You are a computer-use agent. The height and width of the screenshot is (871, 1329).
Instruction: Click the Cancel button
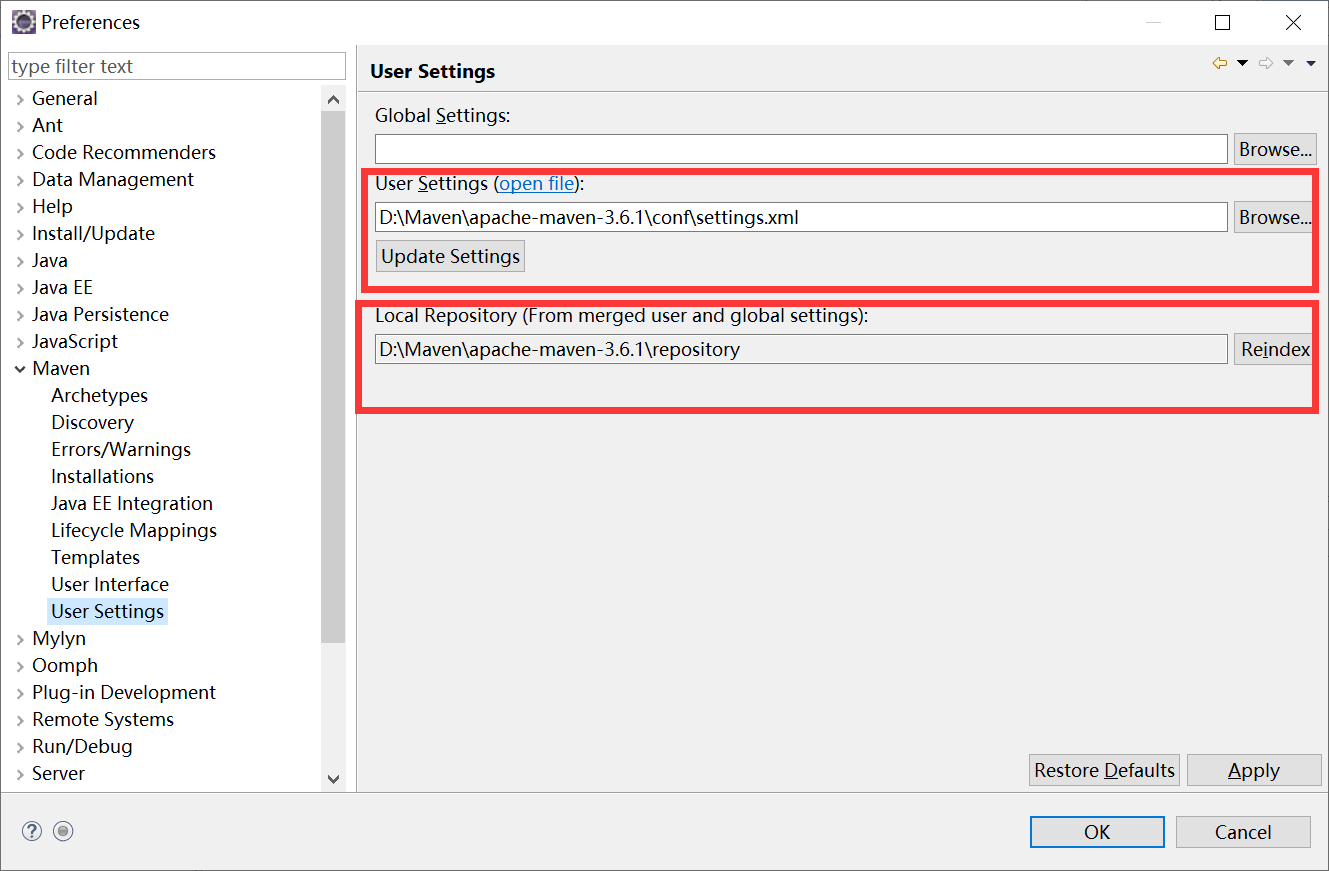point(1243,832)
